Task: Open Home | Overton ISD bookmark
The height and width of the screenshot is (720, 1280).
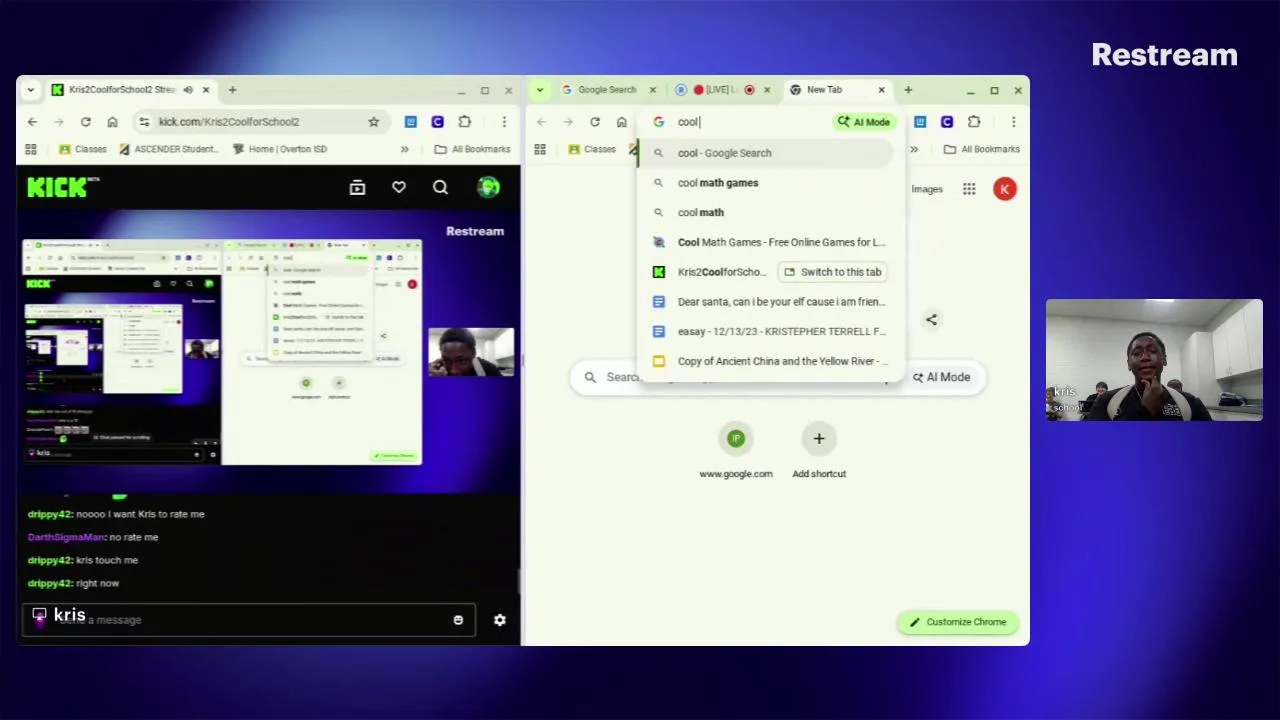Action: (280, 149)
